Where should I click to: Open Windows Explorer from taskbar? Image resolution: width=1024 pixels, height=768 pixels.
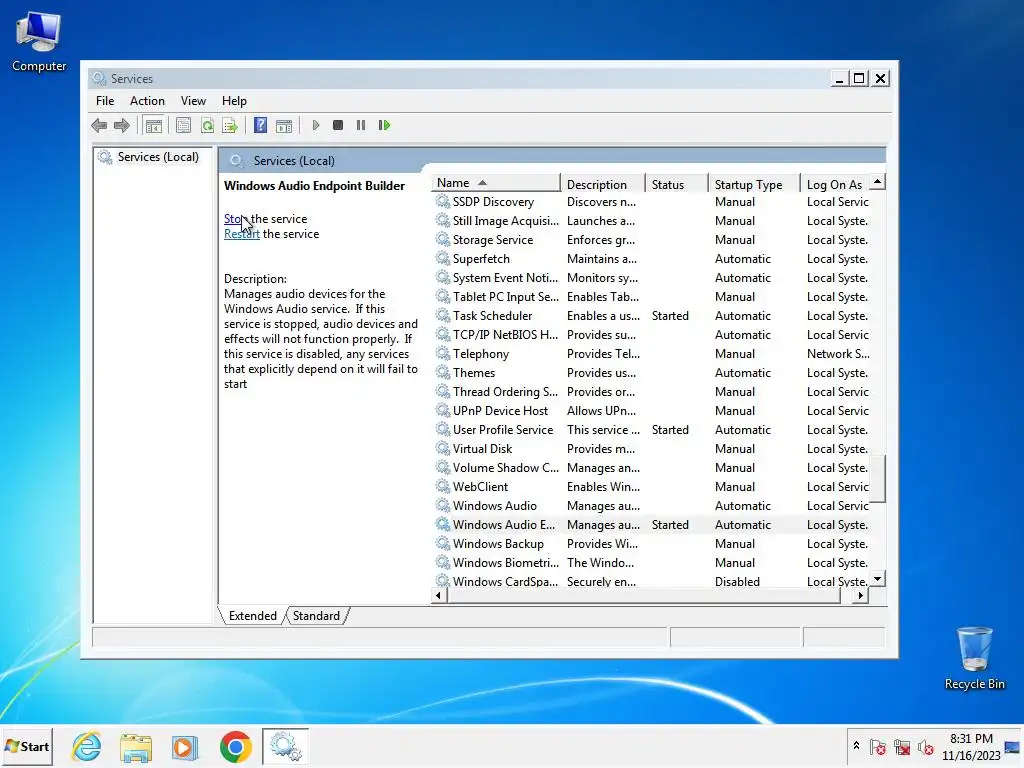(x=136, y=747)
